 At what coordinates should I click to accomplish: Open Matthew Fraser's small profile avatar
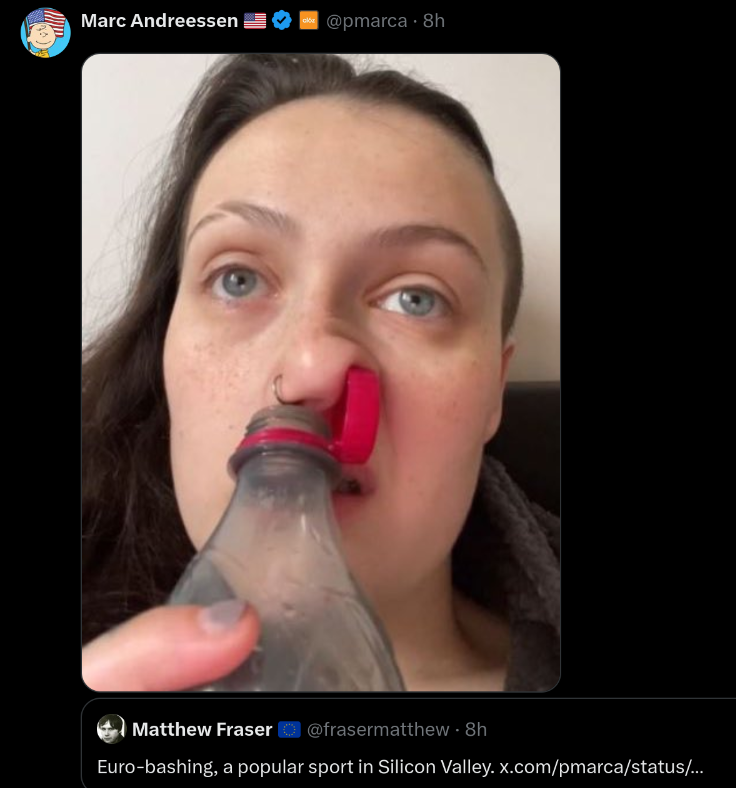(111, 729)
